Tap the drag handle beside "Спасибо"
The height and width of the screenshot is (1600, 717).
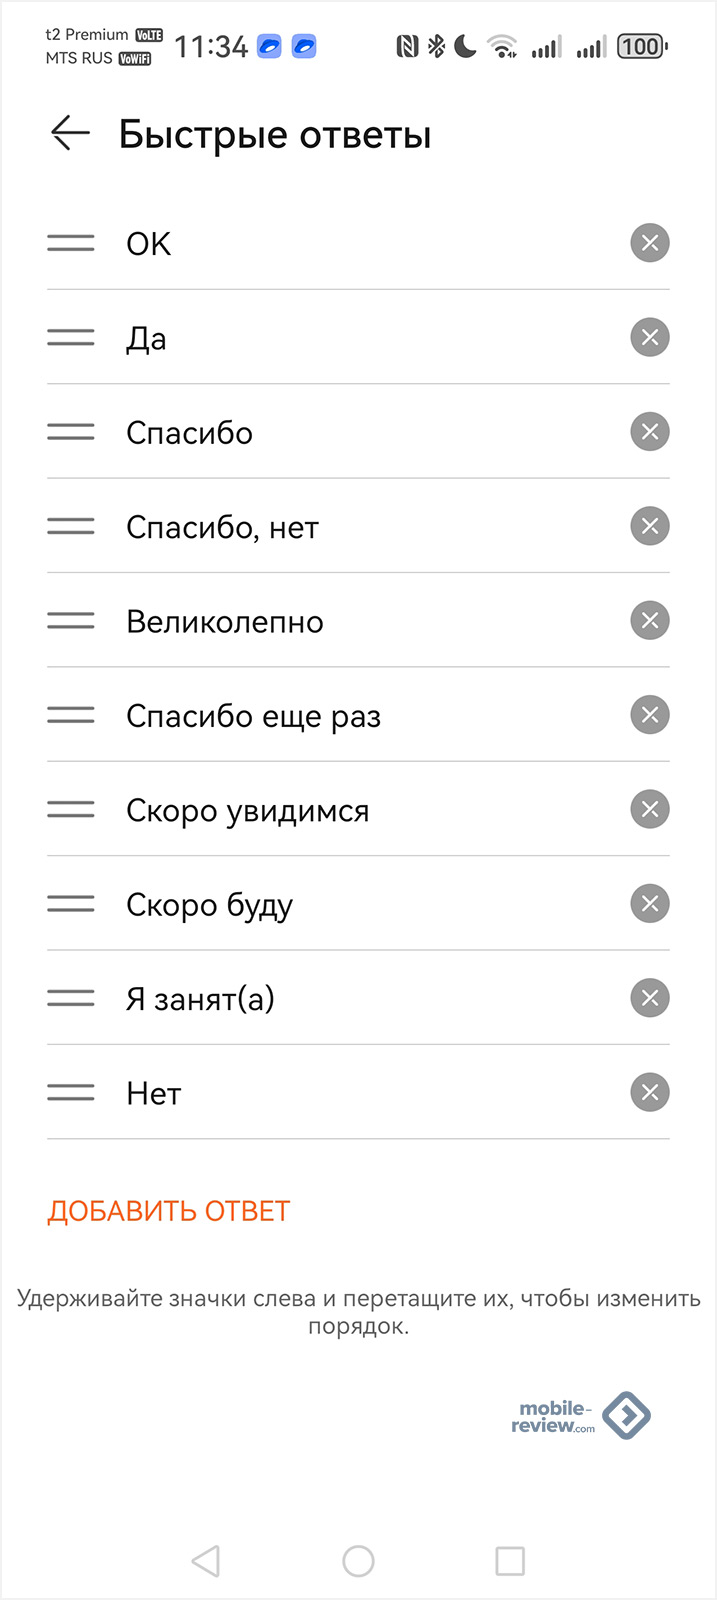click(71, 432)
